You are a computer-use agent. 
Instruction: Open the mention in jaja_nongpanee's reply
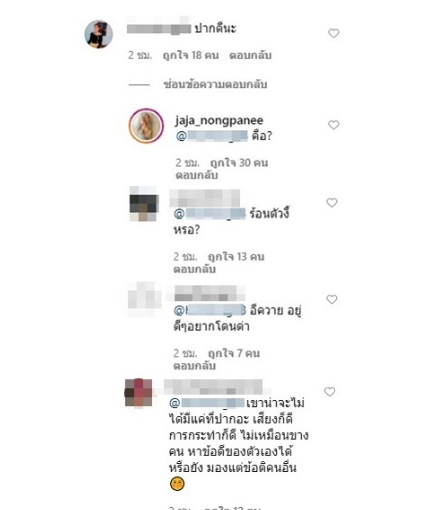212,136
